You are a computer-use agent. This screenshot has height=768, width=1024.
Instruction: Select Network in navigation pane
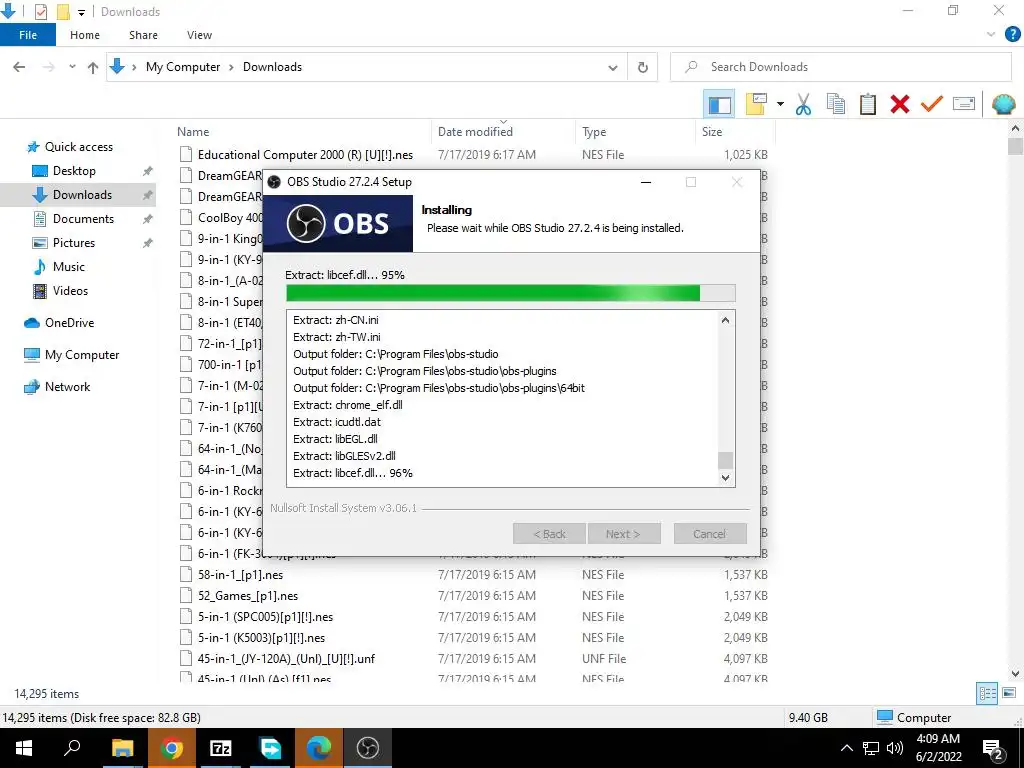click(67, 387)
